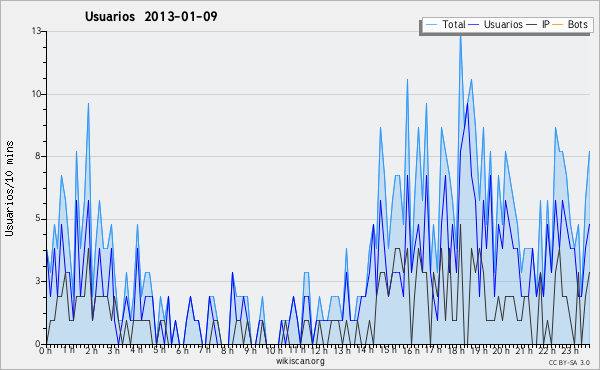The width and height of the screenshot is (600, 370).
Task: Click the '15 h' x-axis label
Action: 388,350
